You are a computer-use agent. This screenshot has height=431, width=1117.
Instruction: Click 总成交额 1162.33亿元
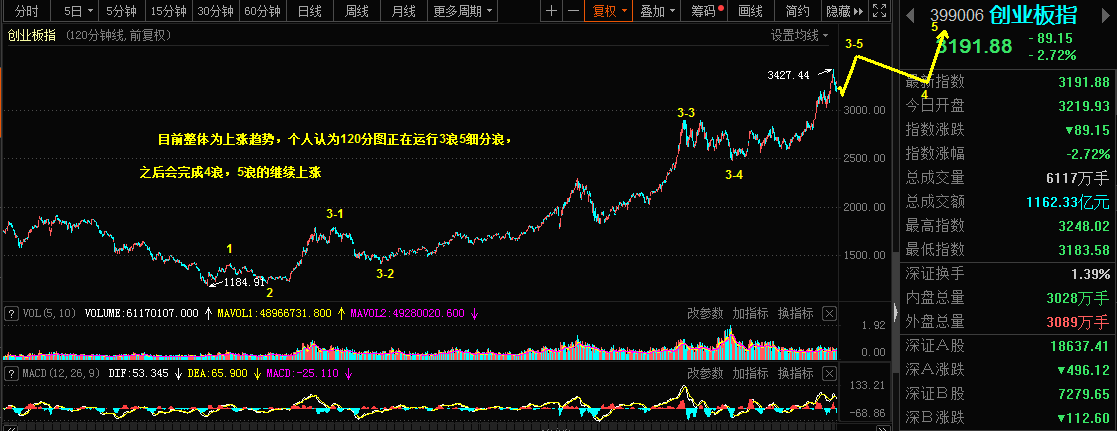[1068, 202]
